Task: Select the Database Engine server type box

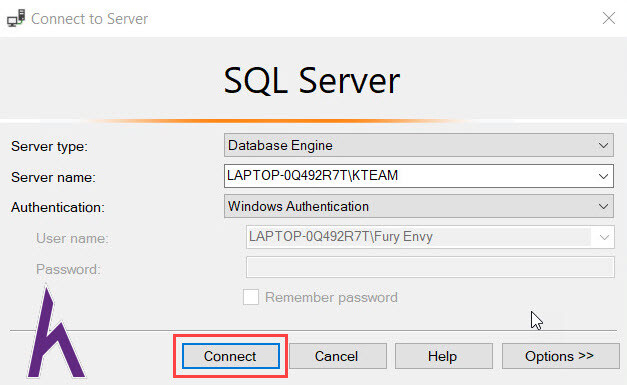Action: (x=419, y=145)
